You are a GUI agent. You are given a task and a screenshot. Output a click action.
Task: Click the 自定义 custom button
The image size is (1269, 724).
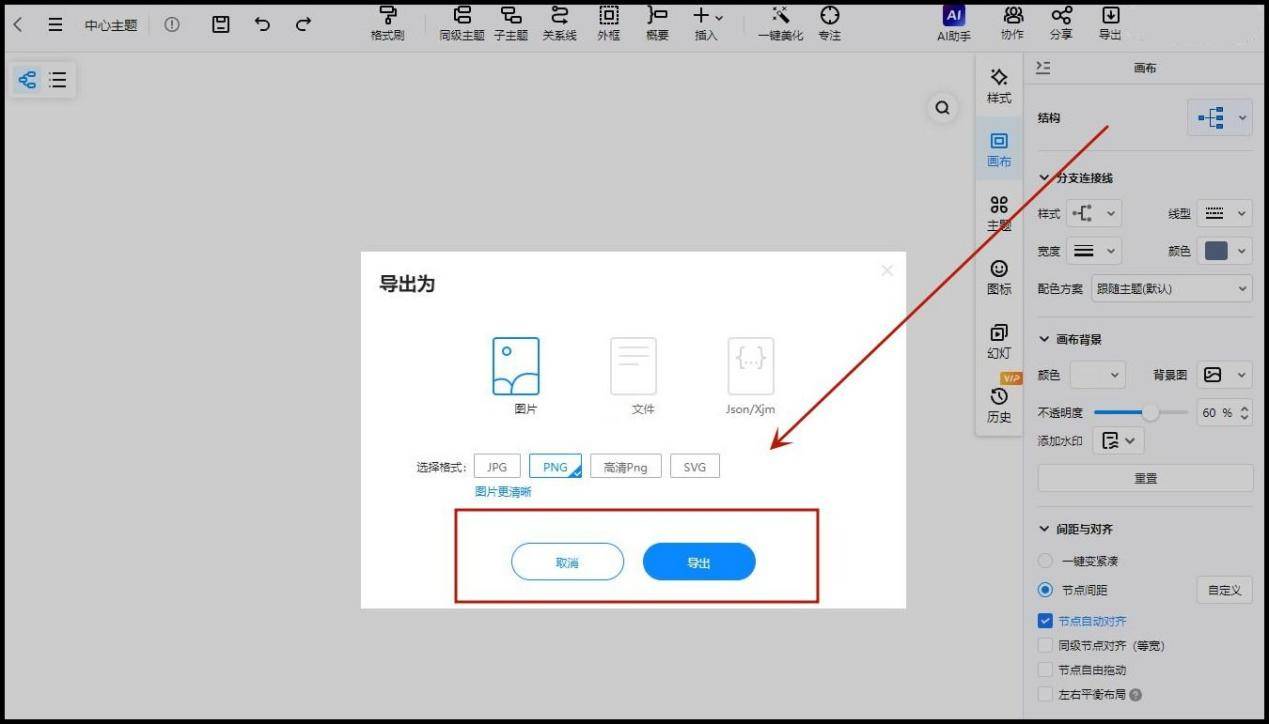coord(1225,590)
